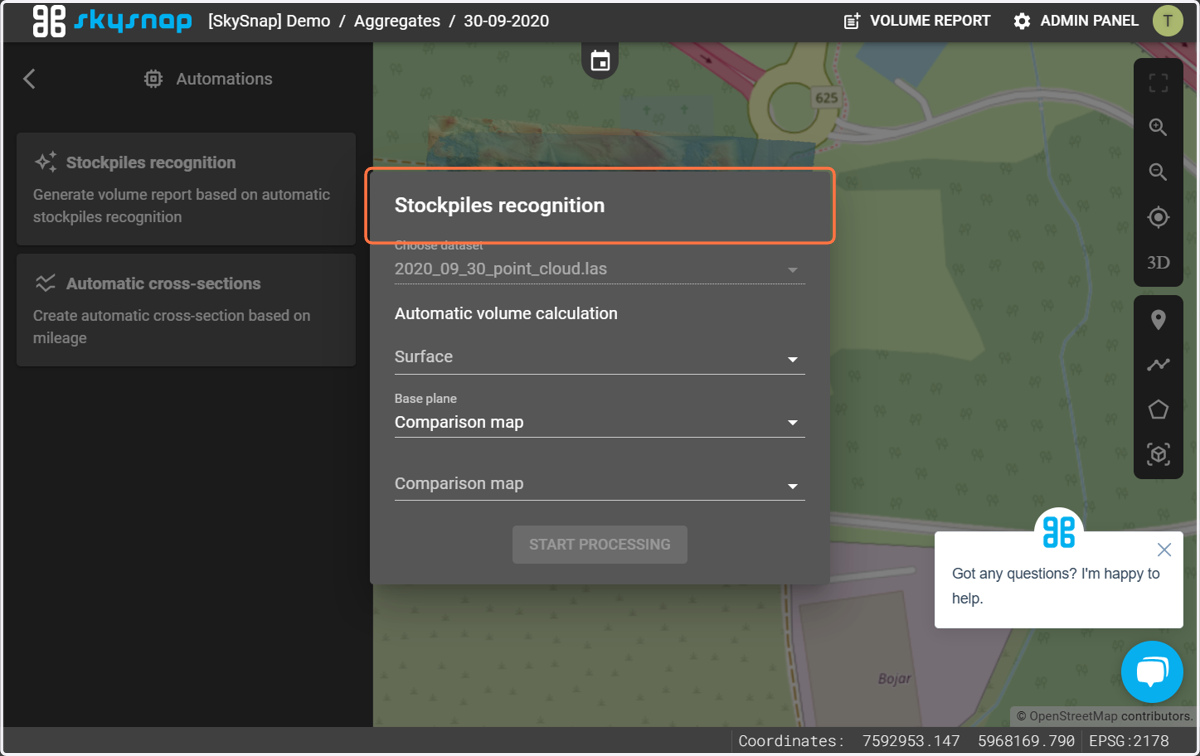
Task: Zoom in on the map
Action: pyautogui.click(x=1158, y=128)
